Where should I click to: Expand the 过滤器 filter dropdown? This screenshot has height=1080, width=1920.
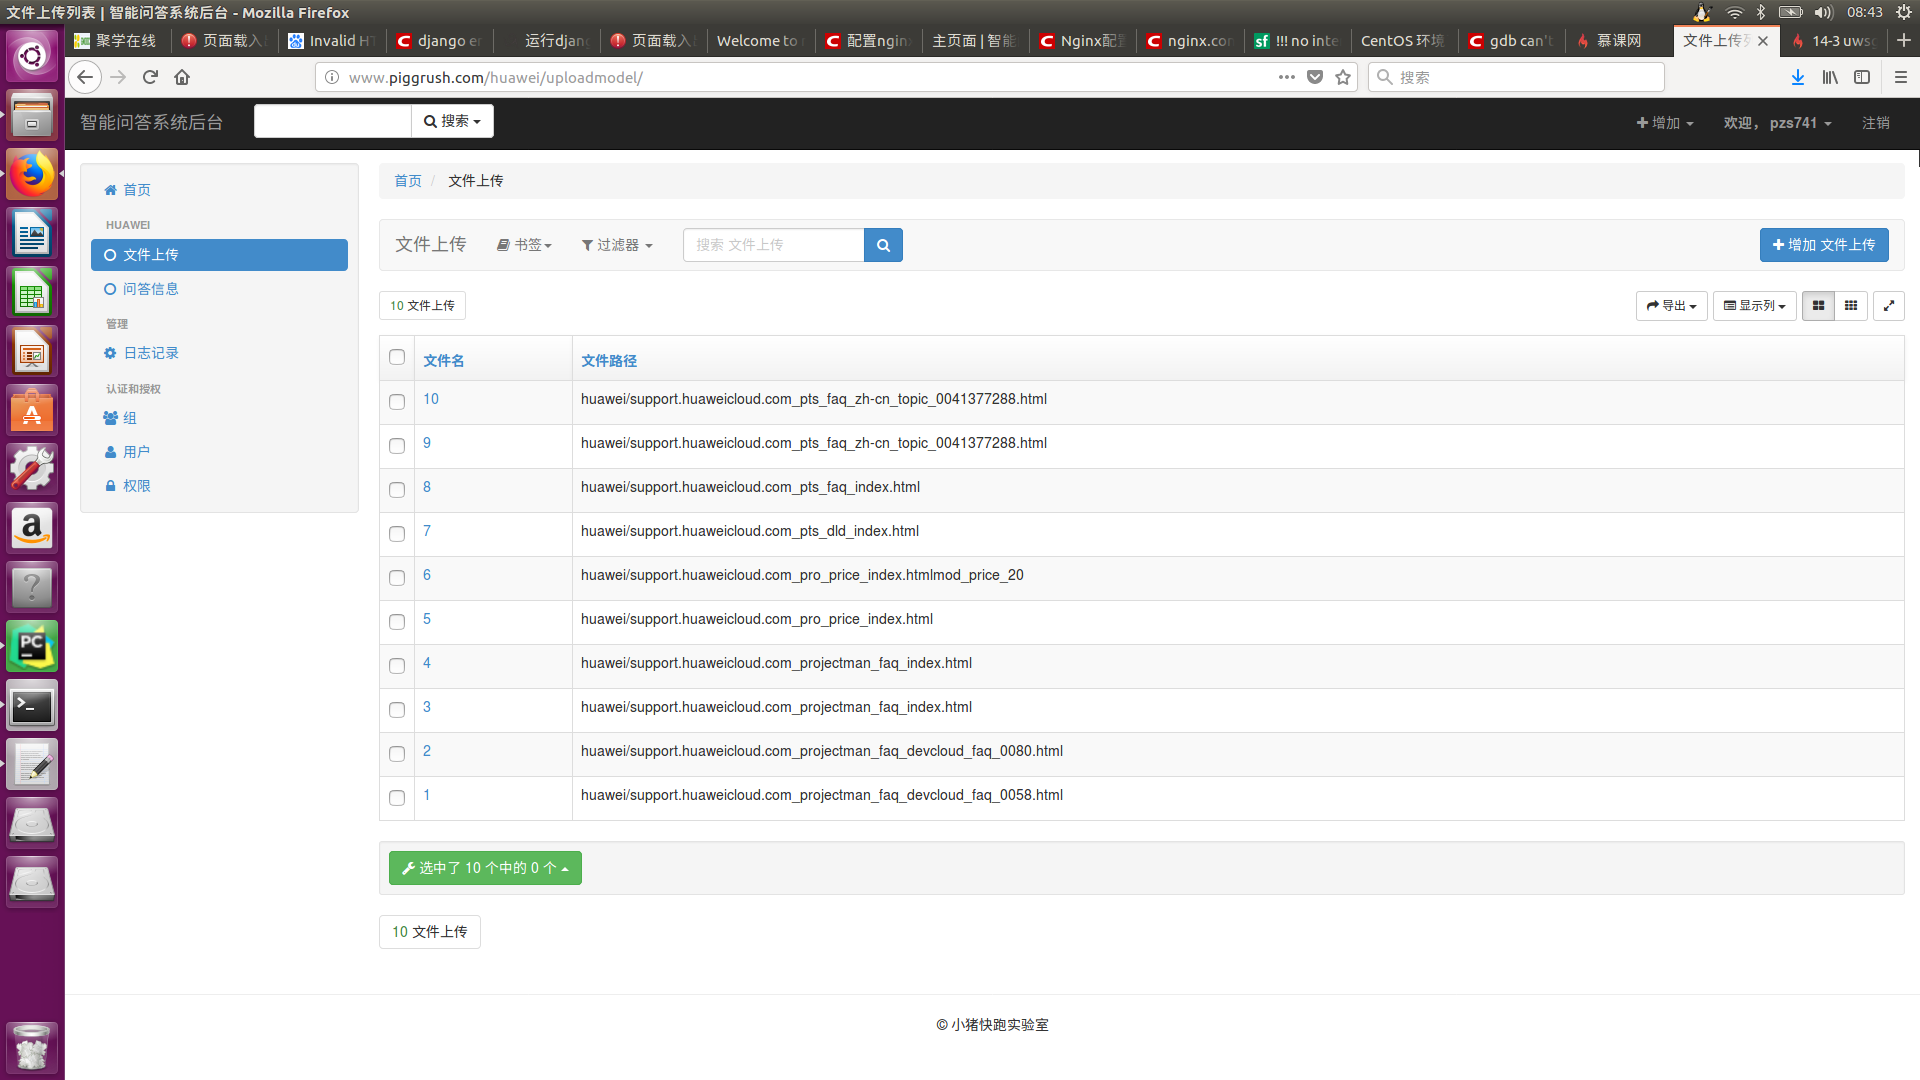click(x=617, y=245)
